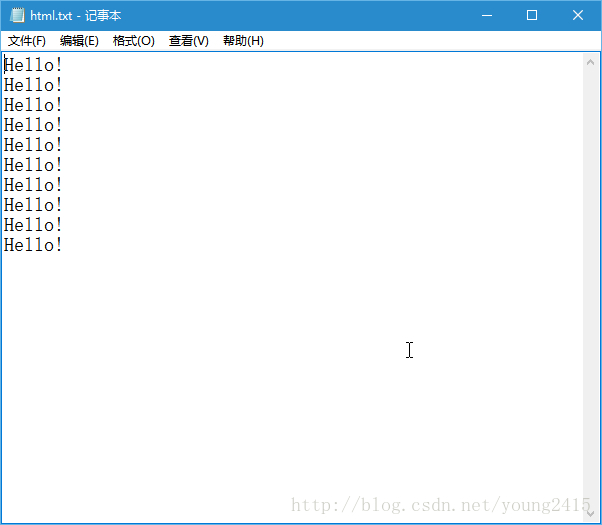Open the 帮助(H) menu
This screenshot has height=525, width=602.
(243, 41)
